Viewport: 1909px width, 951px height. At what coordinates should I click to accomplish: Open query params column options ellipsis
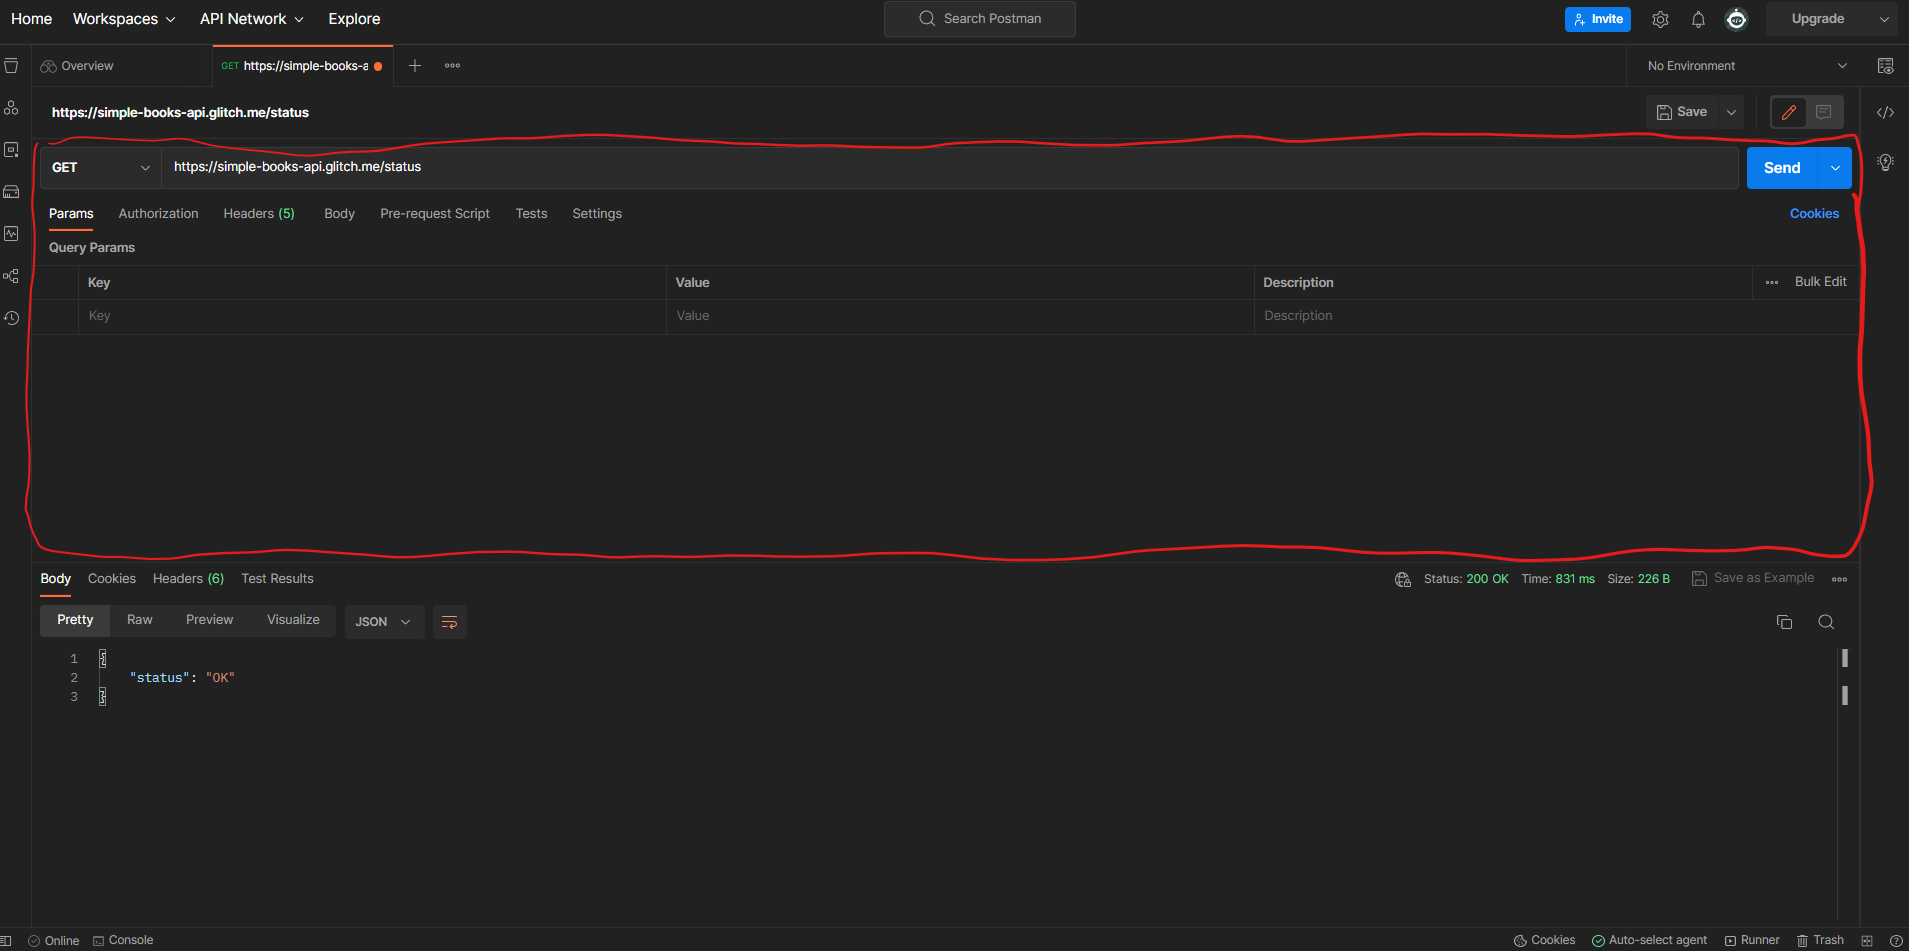pyautogui.click(x=1772, y=283)
